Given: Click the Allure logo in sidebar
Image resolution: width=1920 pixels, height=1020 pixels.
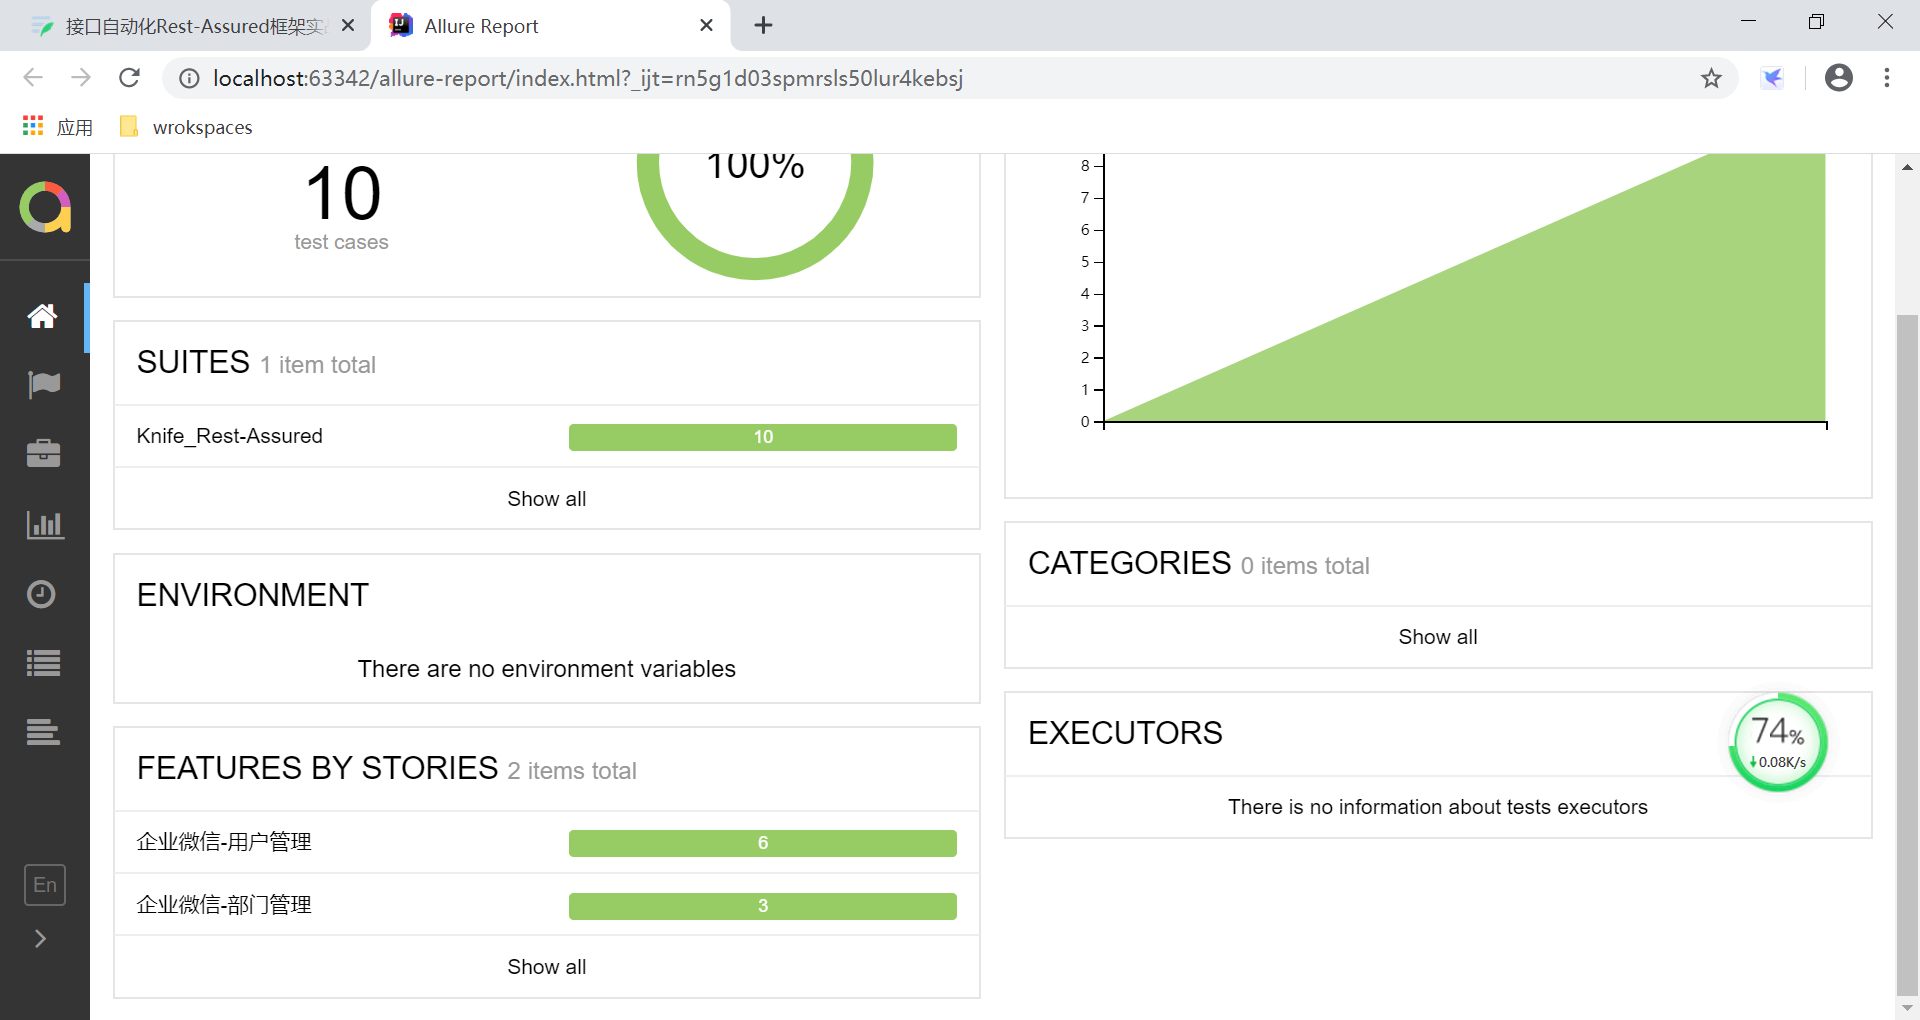Looking at the screenshot, I should coord(45,207).
